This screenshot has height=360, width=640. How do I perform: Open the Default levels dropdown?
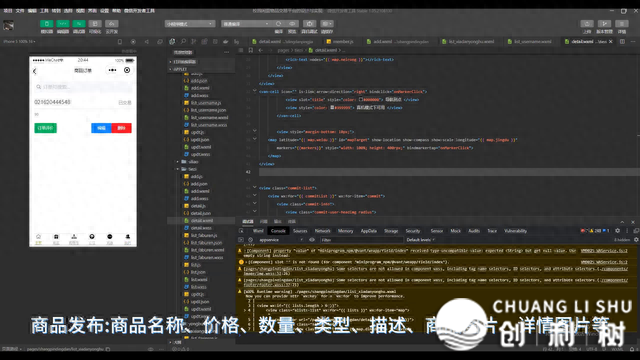pyautogui.click(x=420, y=240)
